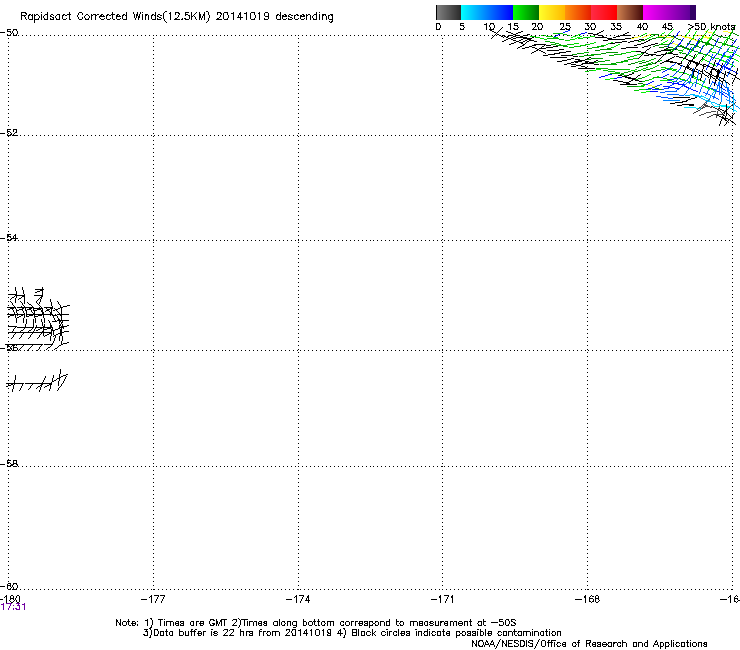Click the black wind barb cluster between -54 and -56
Screen dimensions: 740x650
[x=38, y=319]
